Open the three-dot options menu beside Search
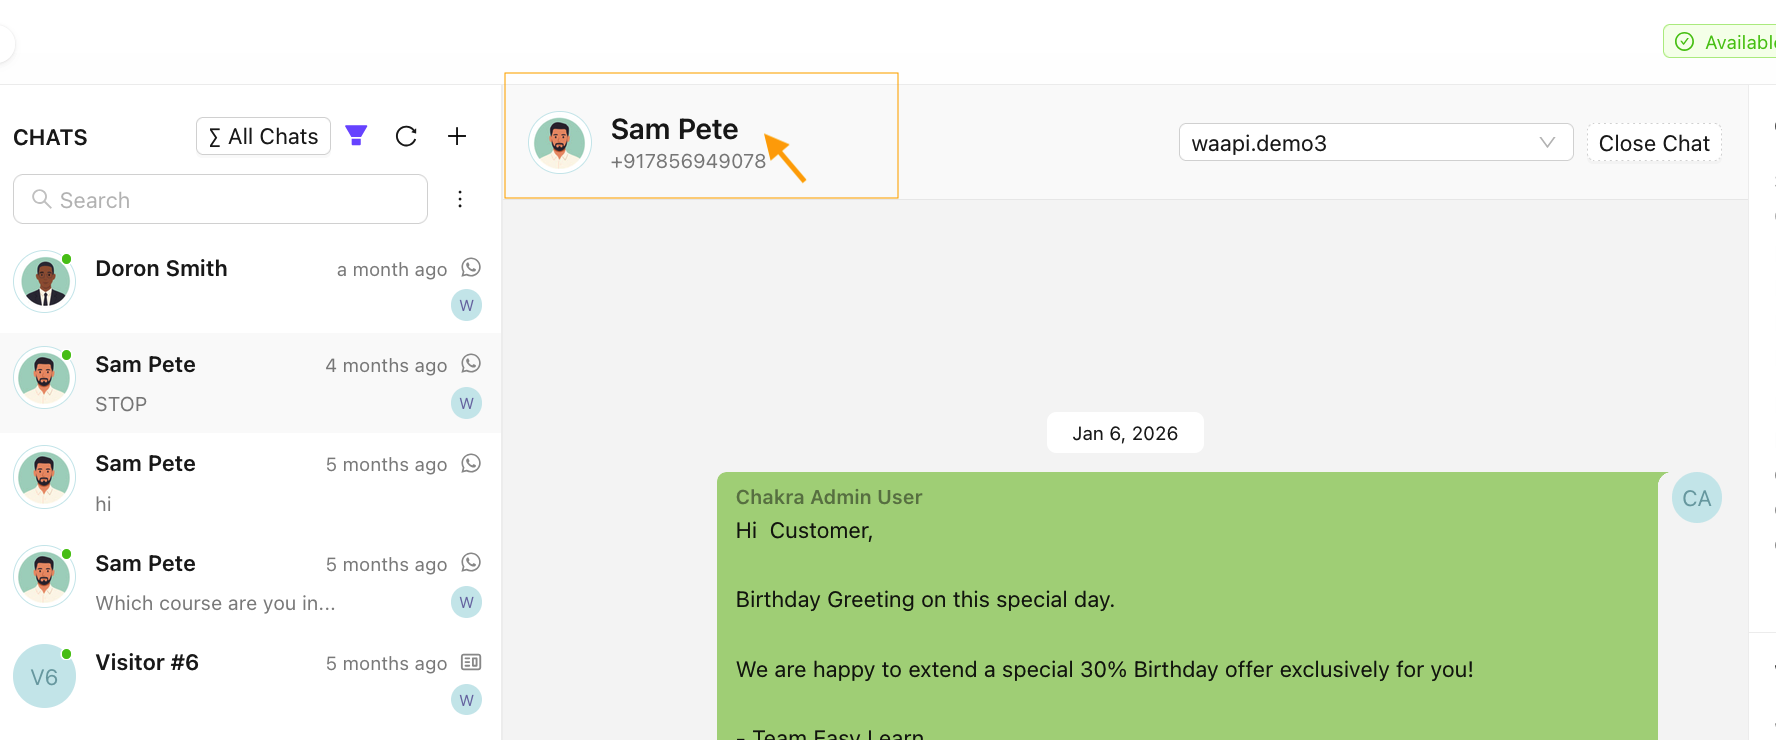This screenshot has height=740, width=1776. (460, 199)
